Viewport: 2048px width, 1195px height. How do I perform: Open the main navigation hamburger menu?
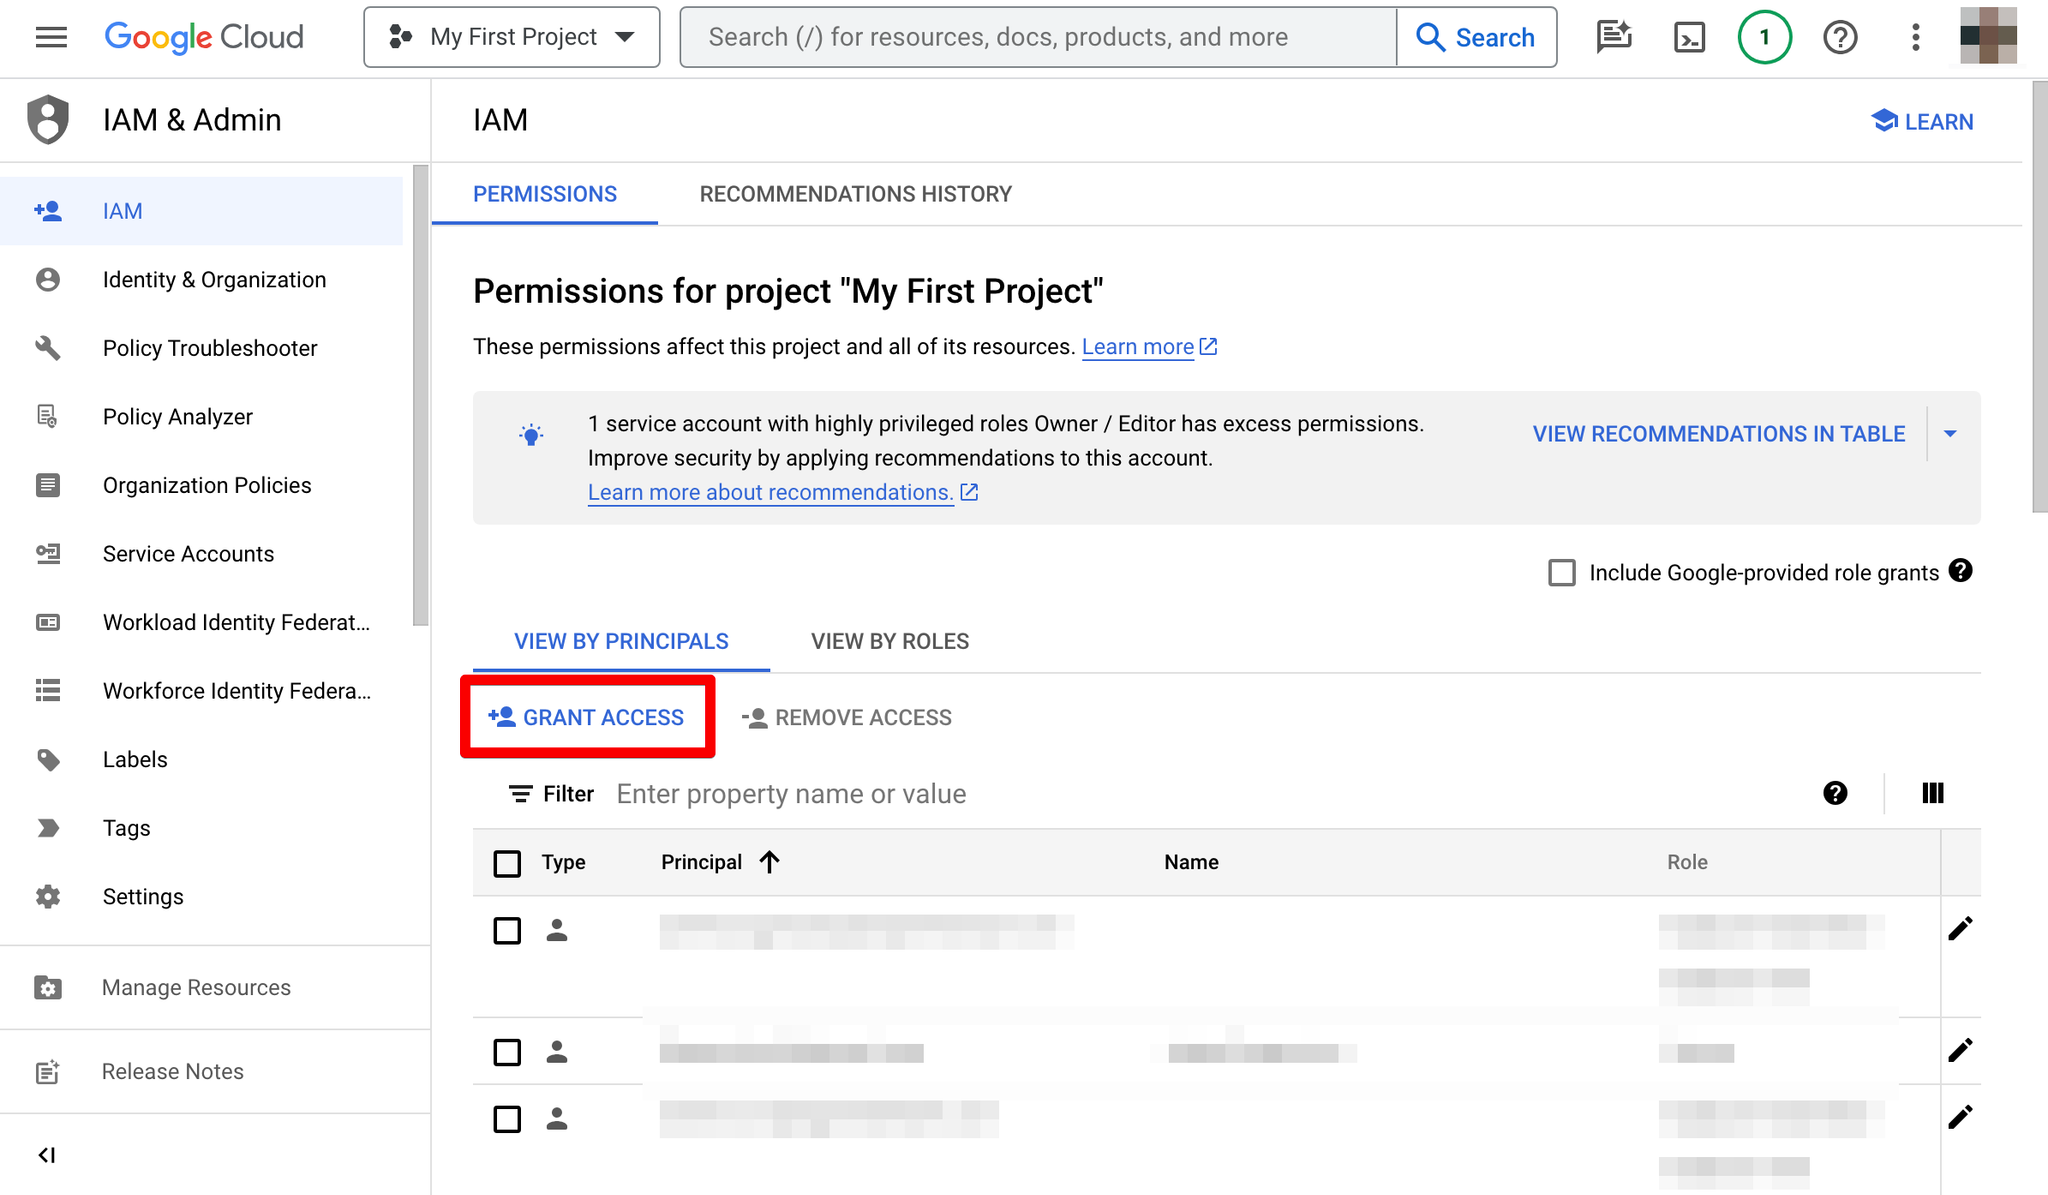[x=51, y=37]
